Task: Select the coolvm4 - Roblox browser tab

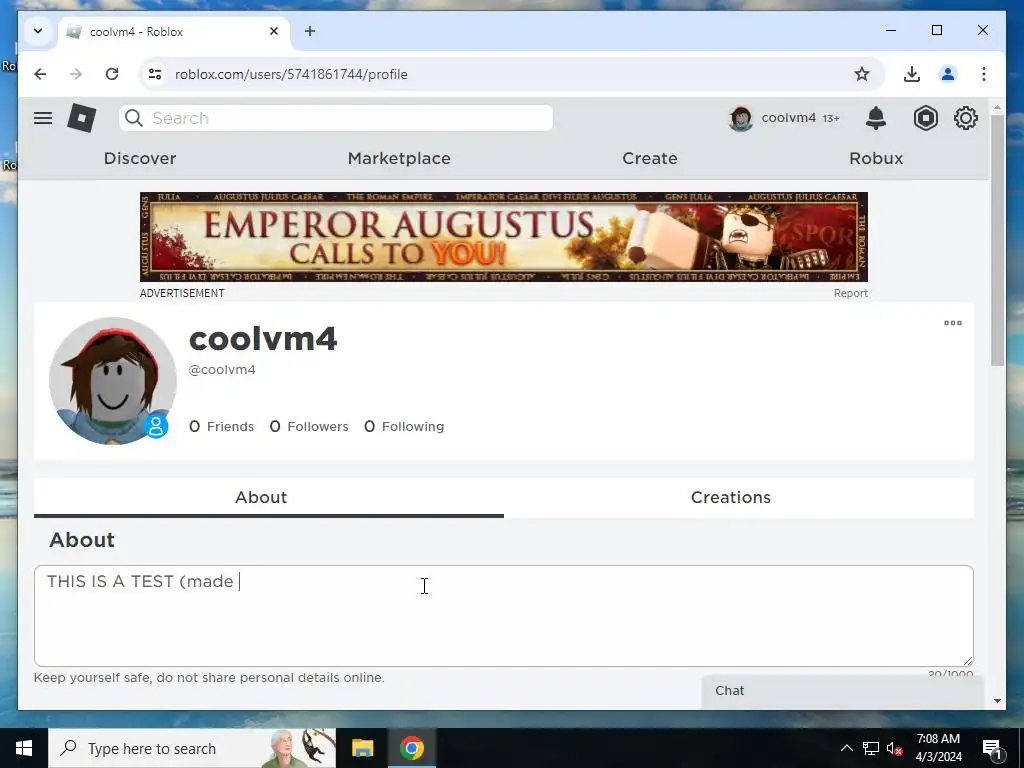Action: pos(174,31)
